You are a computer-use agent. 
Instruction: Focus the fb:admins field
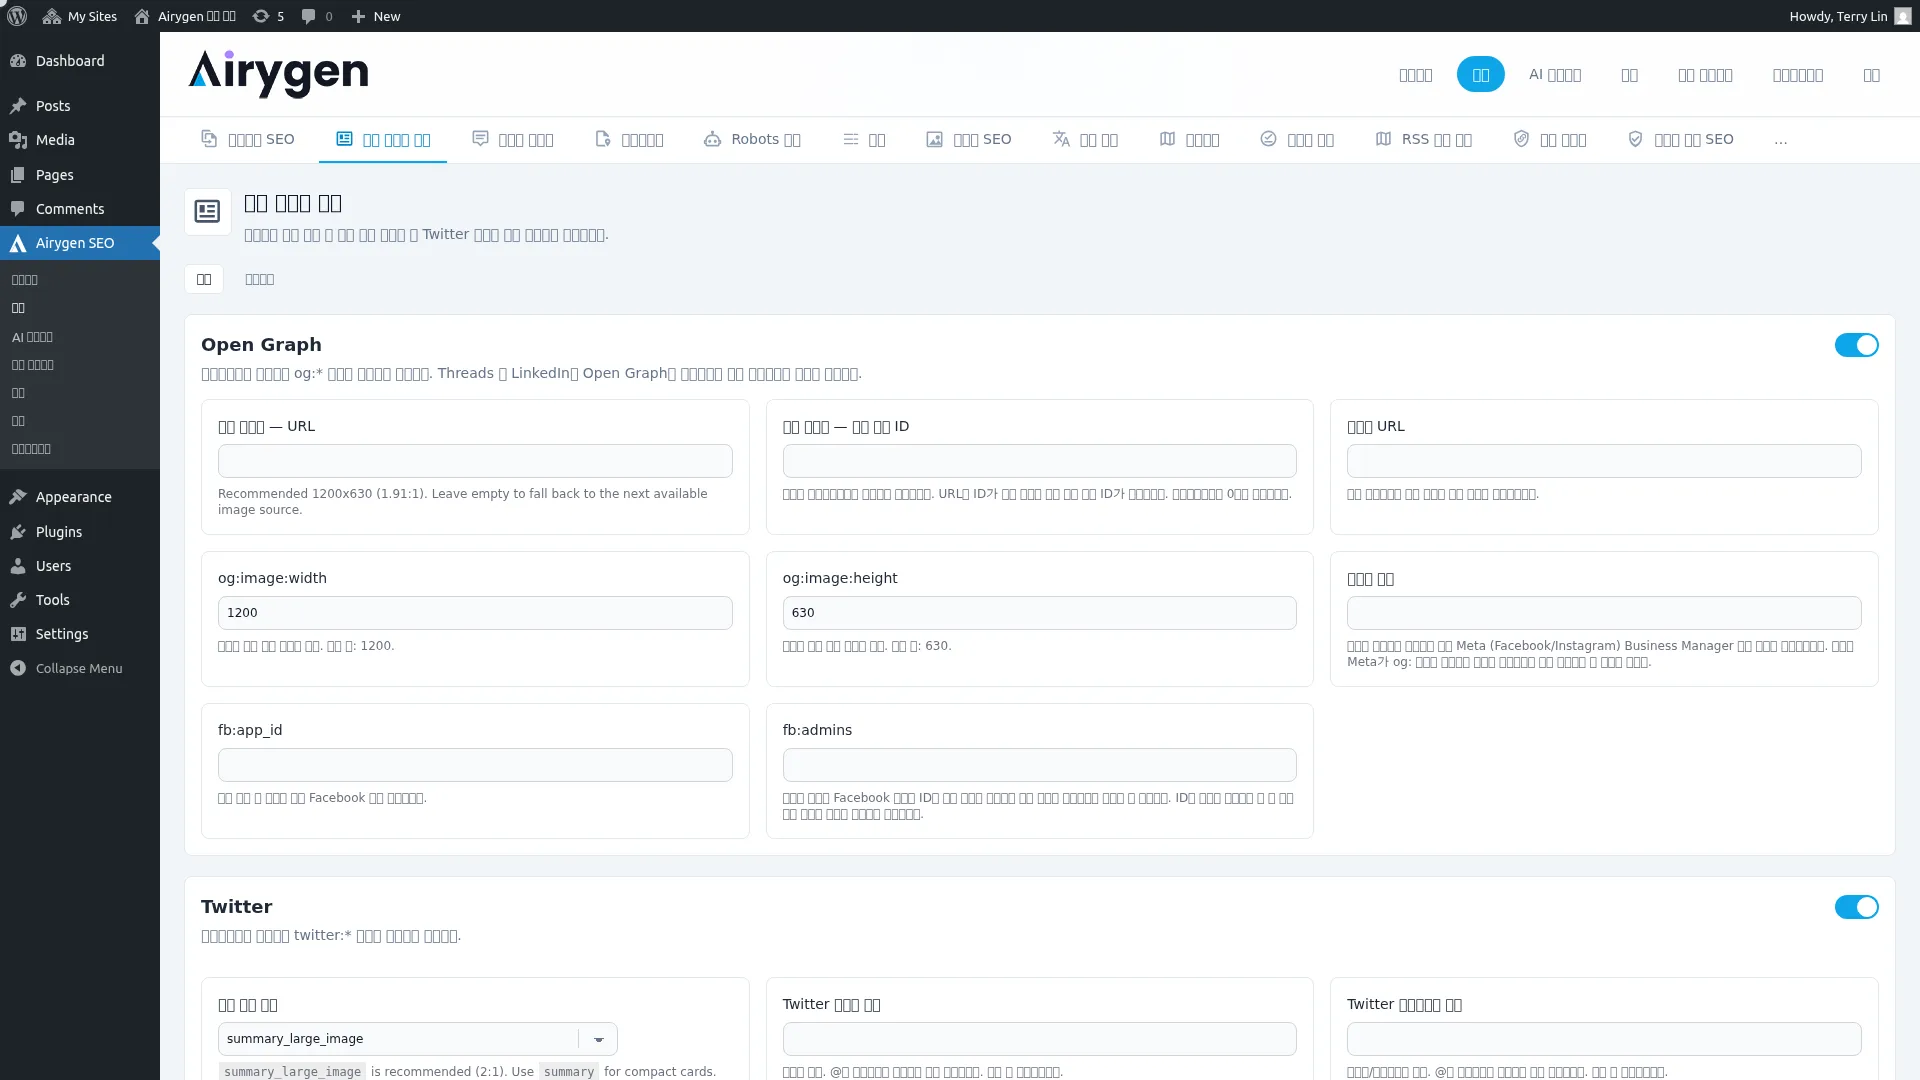click(1039, 765)
